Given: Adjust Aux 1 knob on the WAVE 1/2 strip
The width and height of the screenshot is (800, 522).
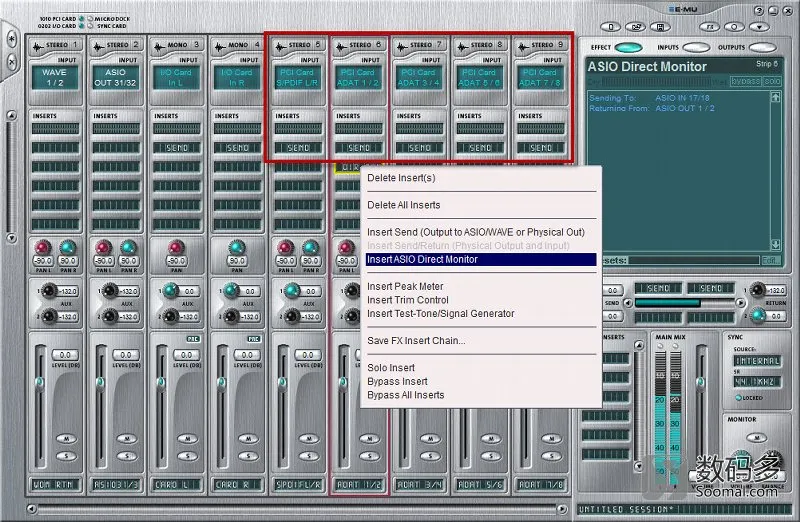Looking at the screenshot, I should tap(48, 291).
